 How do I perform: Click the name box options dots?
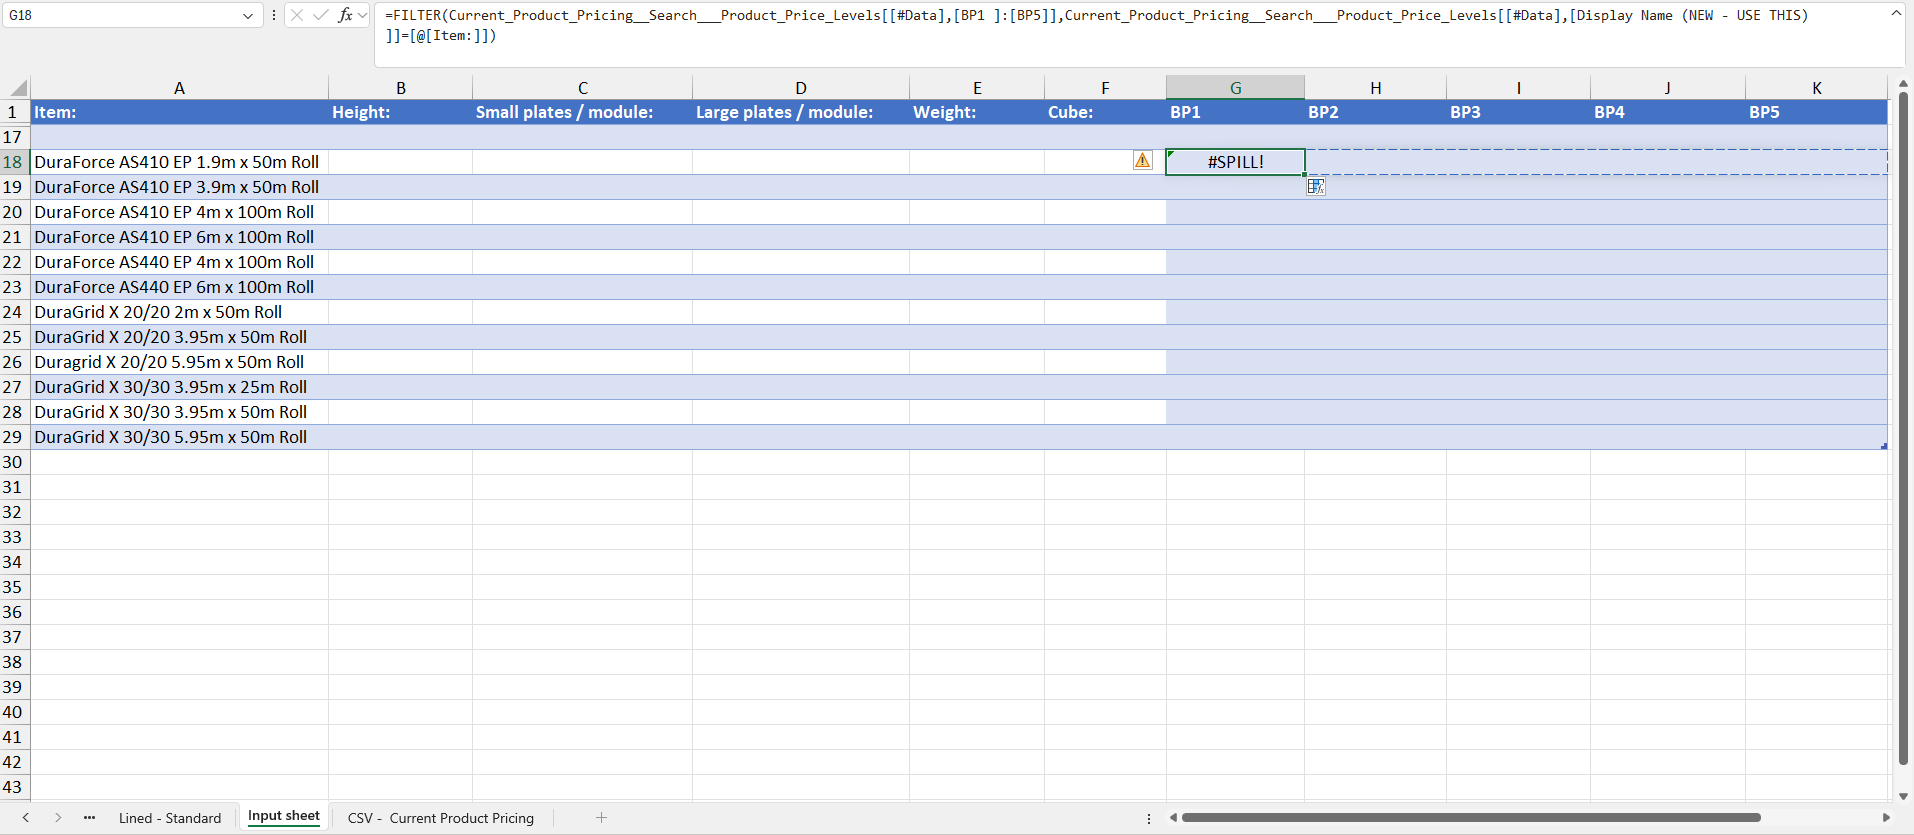click(274, 15)
